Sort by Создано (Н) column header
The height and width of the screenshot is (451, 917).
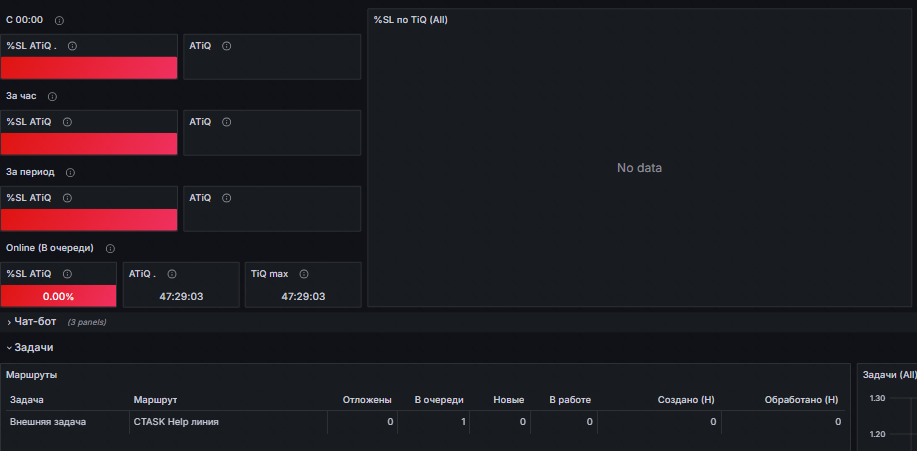[x=686, y=400]
